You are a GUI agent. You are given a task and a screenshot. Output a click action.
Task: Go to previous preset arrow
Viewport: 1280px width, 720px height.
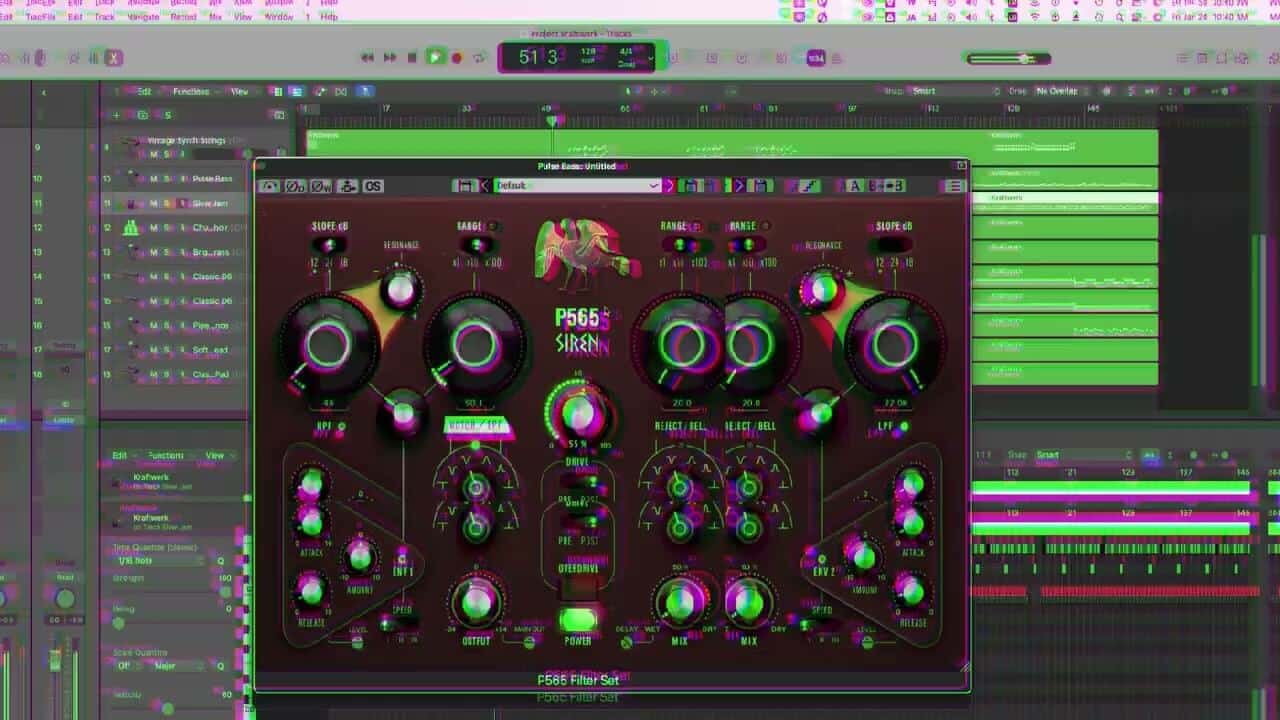point(485,186)
